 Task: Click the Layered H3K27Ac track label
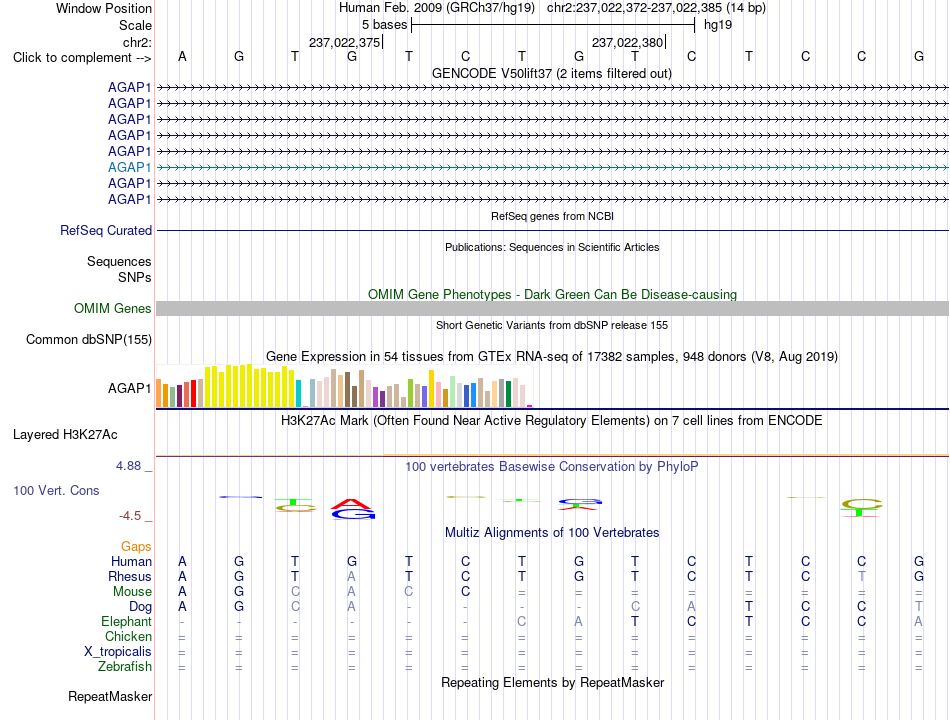[x=65, y=435]
